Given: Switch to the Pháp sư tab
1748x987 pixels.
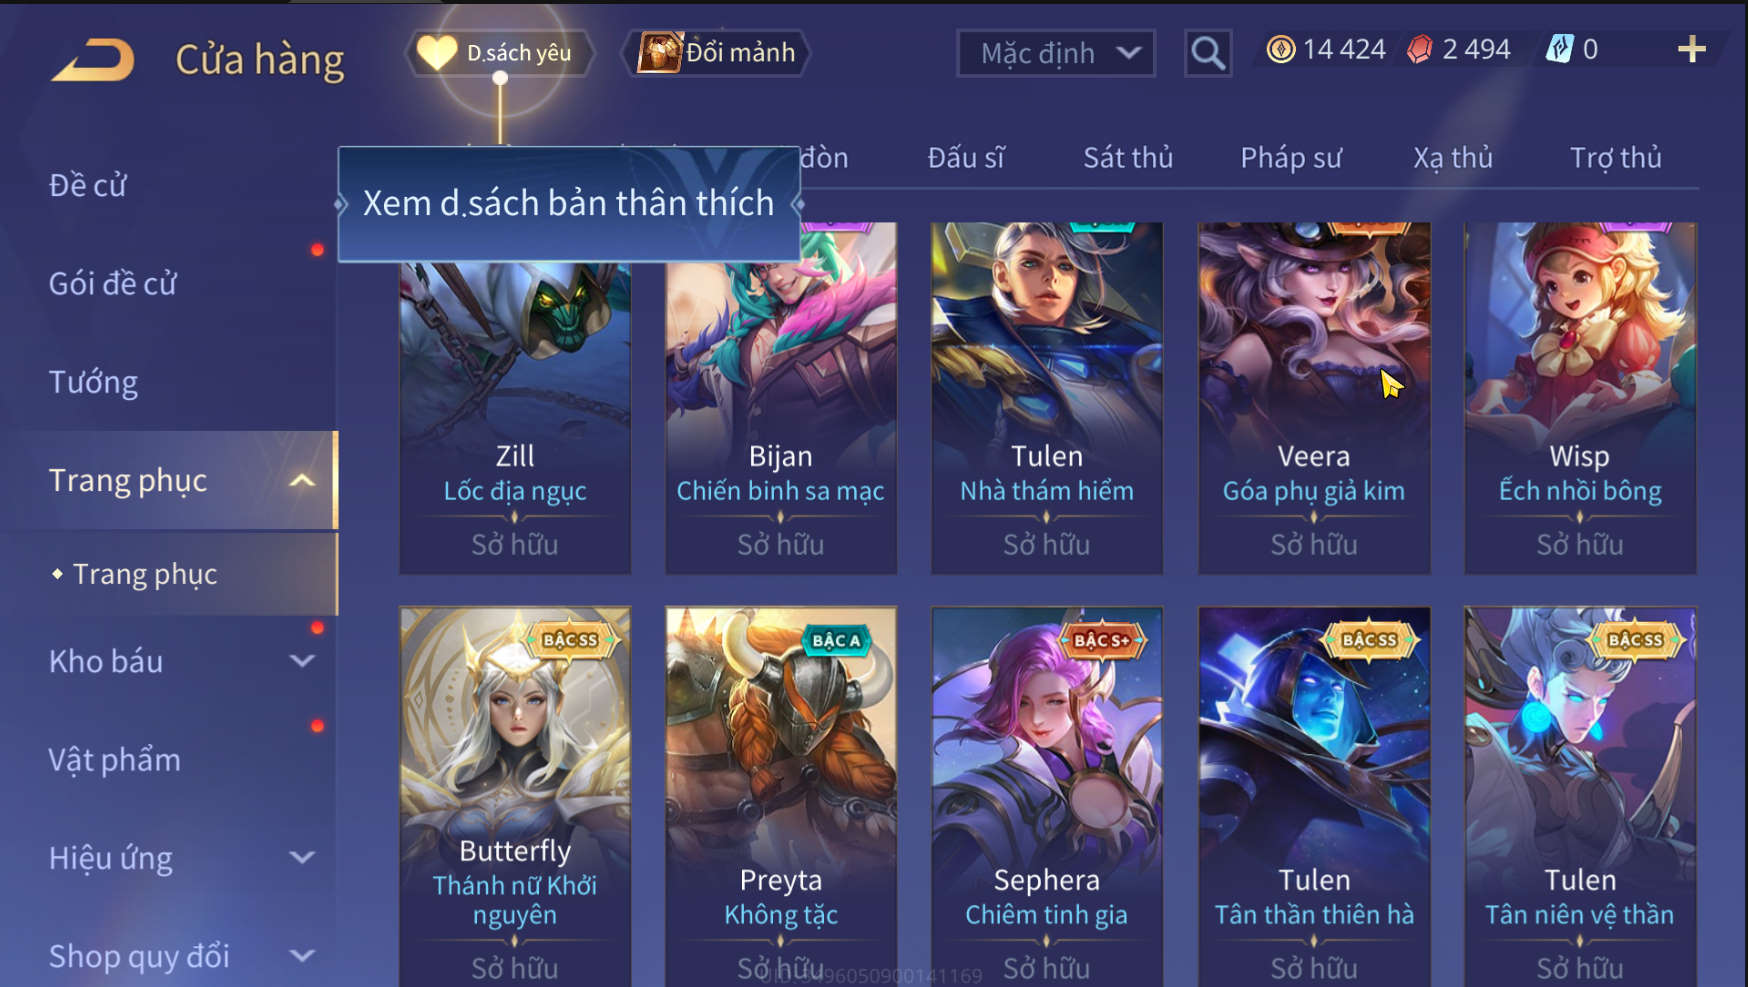Looking at the screenshot, I should [x=1291, y=158].
